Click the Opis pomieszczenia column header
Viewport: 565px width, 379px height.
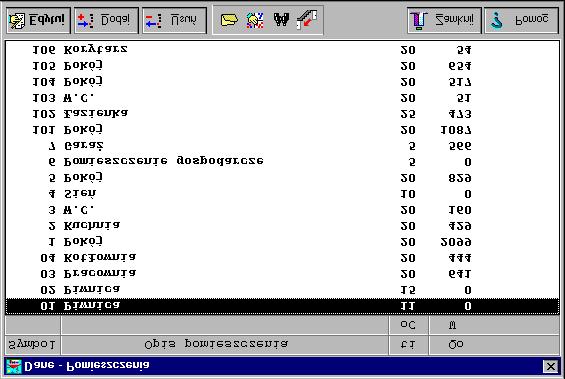tap(225, 345)
